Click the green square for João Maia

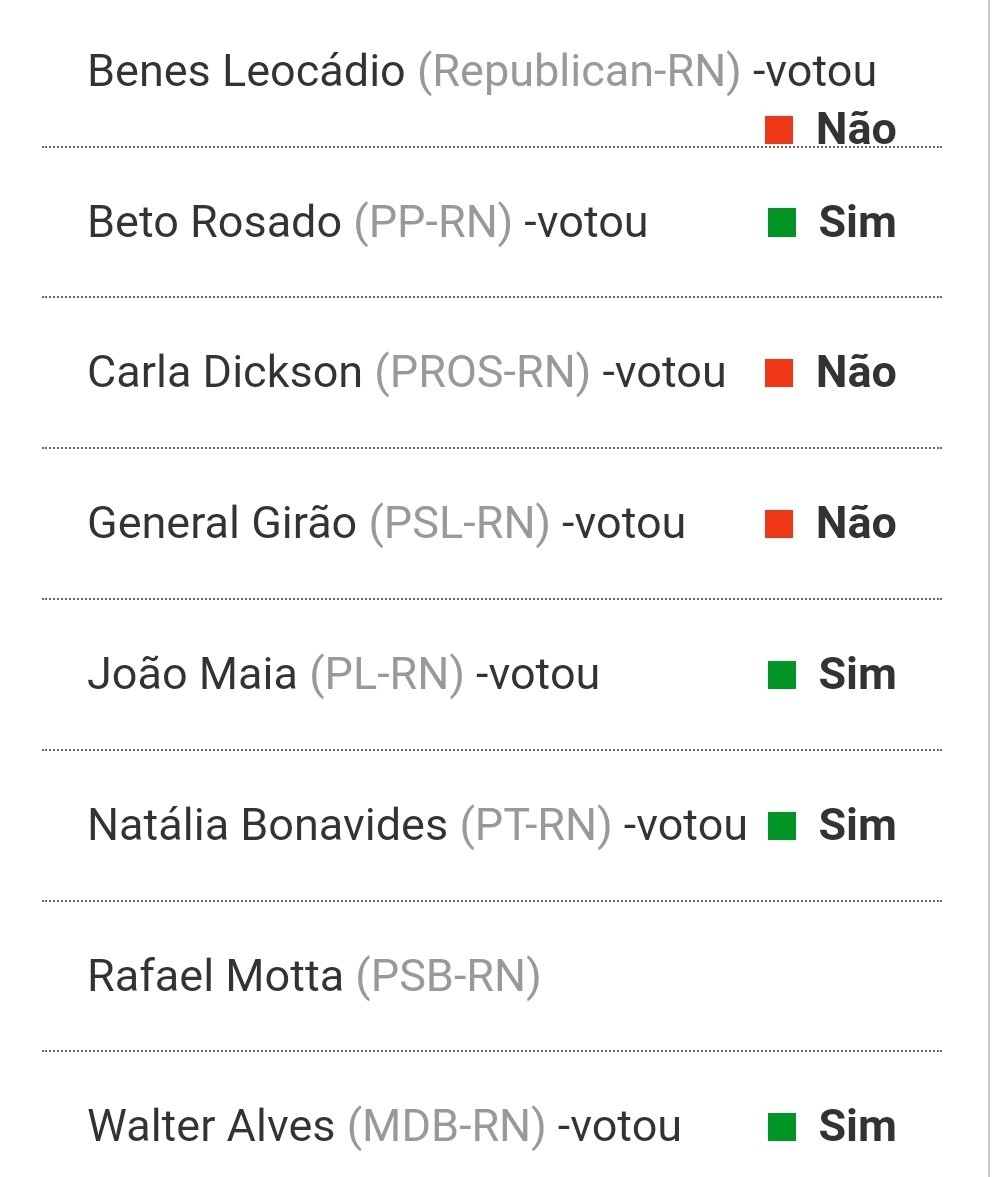(x=782, y=675)
